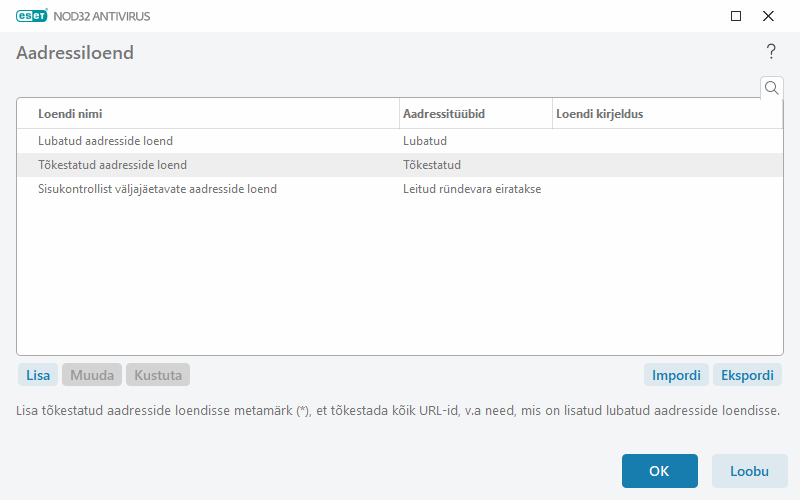
Task: Select the Tõkestatud aadresside loend row
Action: coord(400,165)
